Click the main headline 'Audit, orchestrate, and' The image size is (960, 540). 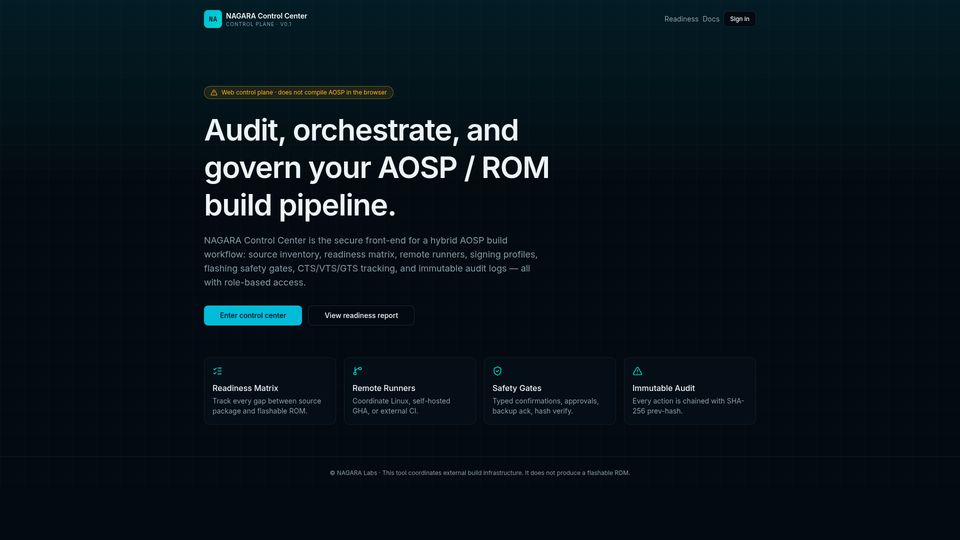(361, 130)
